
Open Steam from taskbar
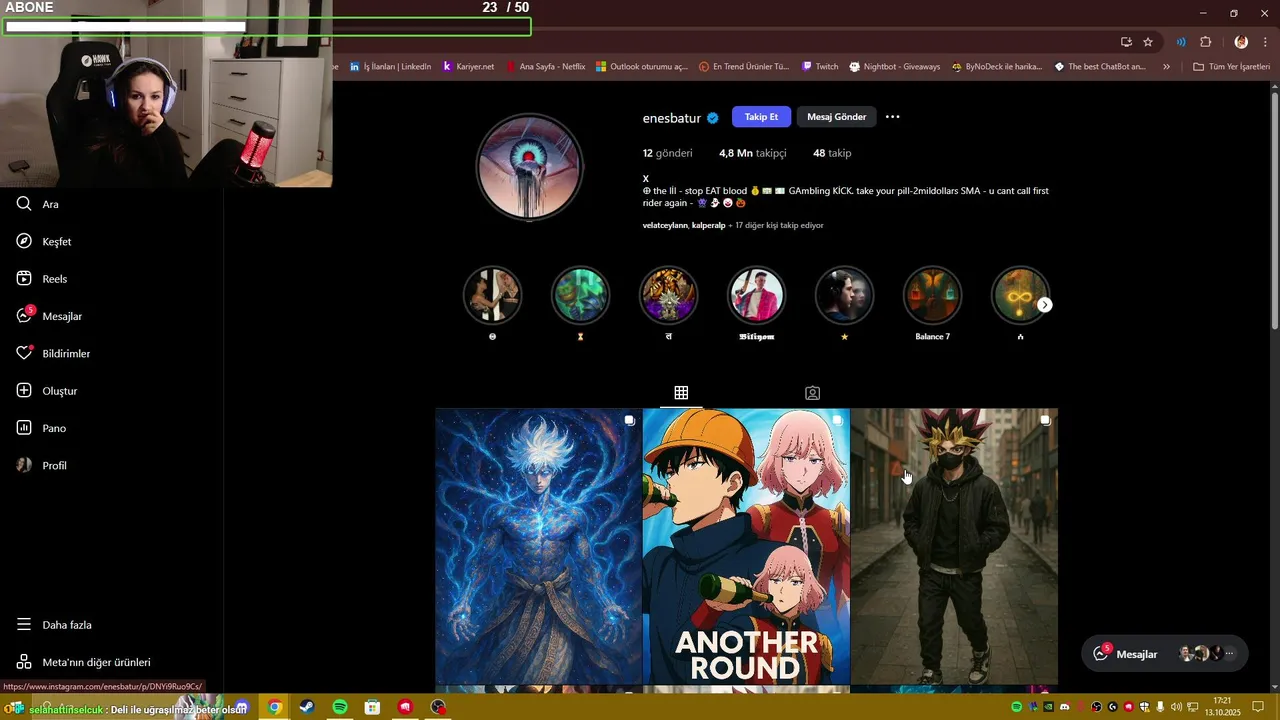307,707
